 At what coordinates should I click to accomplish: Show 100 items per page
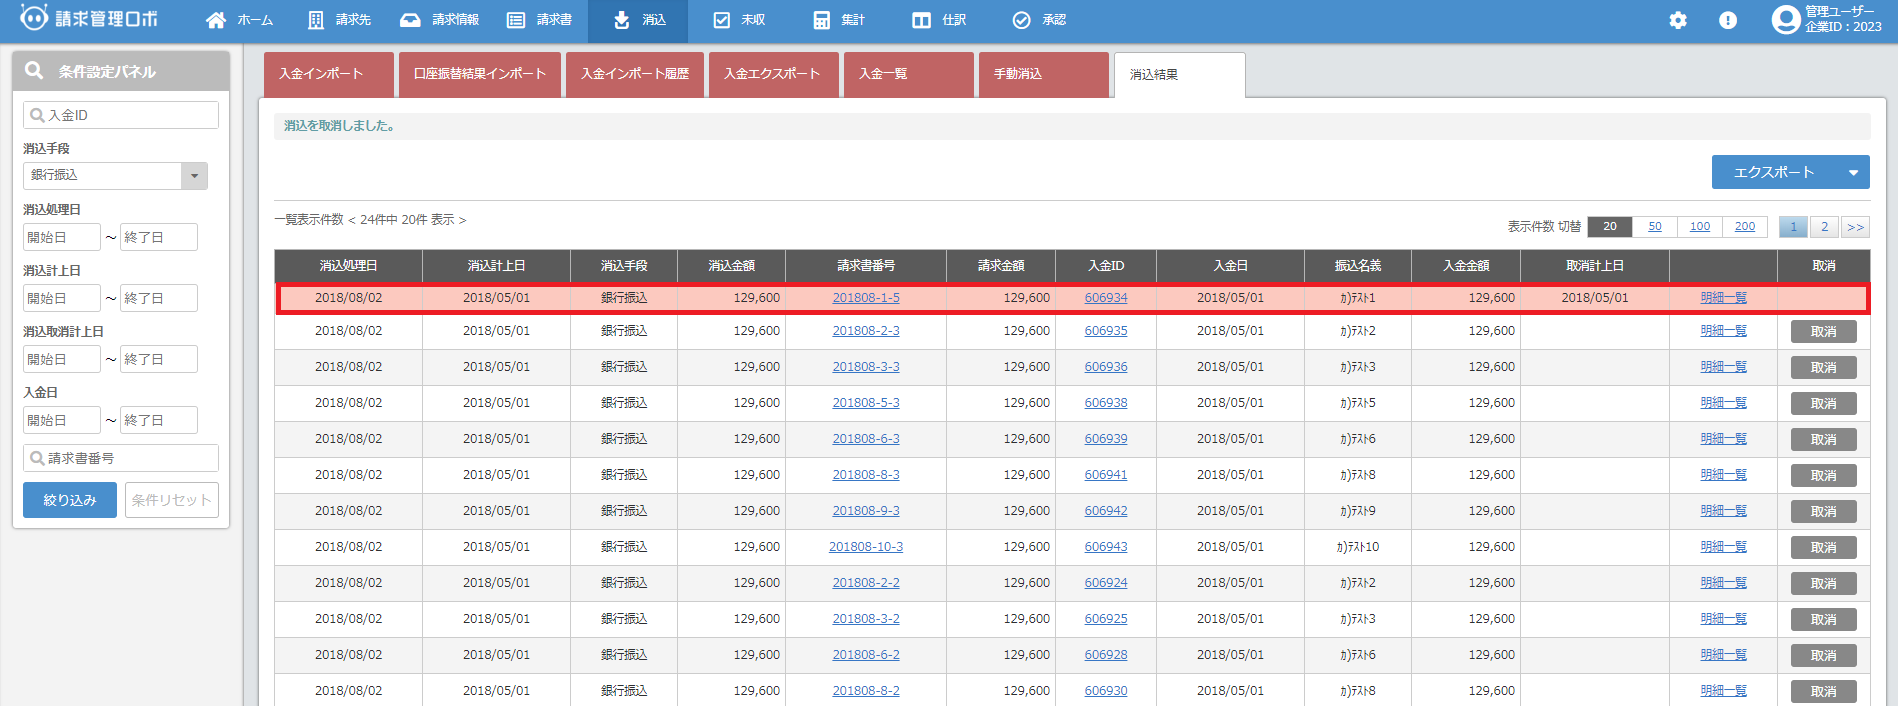(1700, 227)
